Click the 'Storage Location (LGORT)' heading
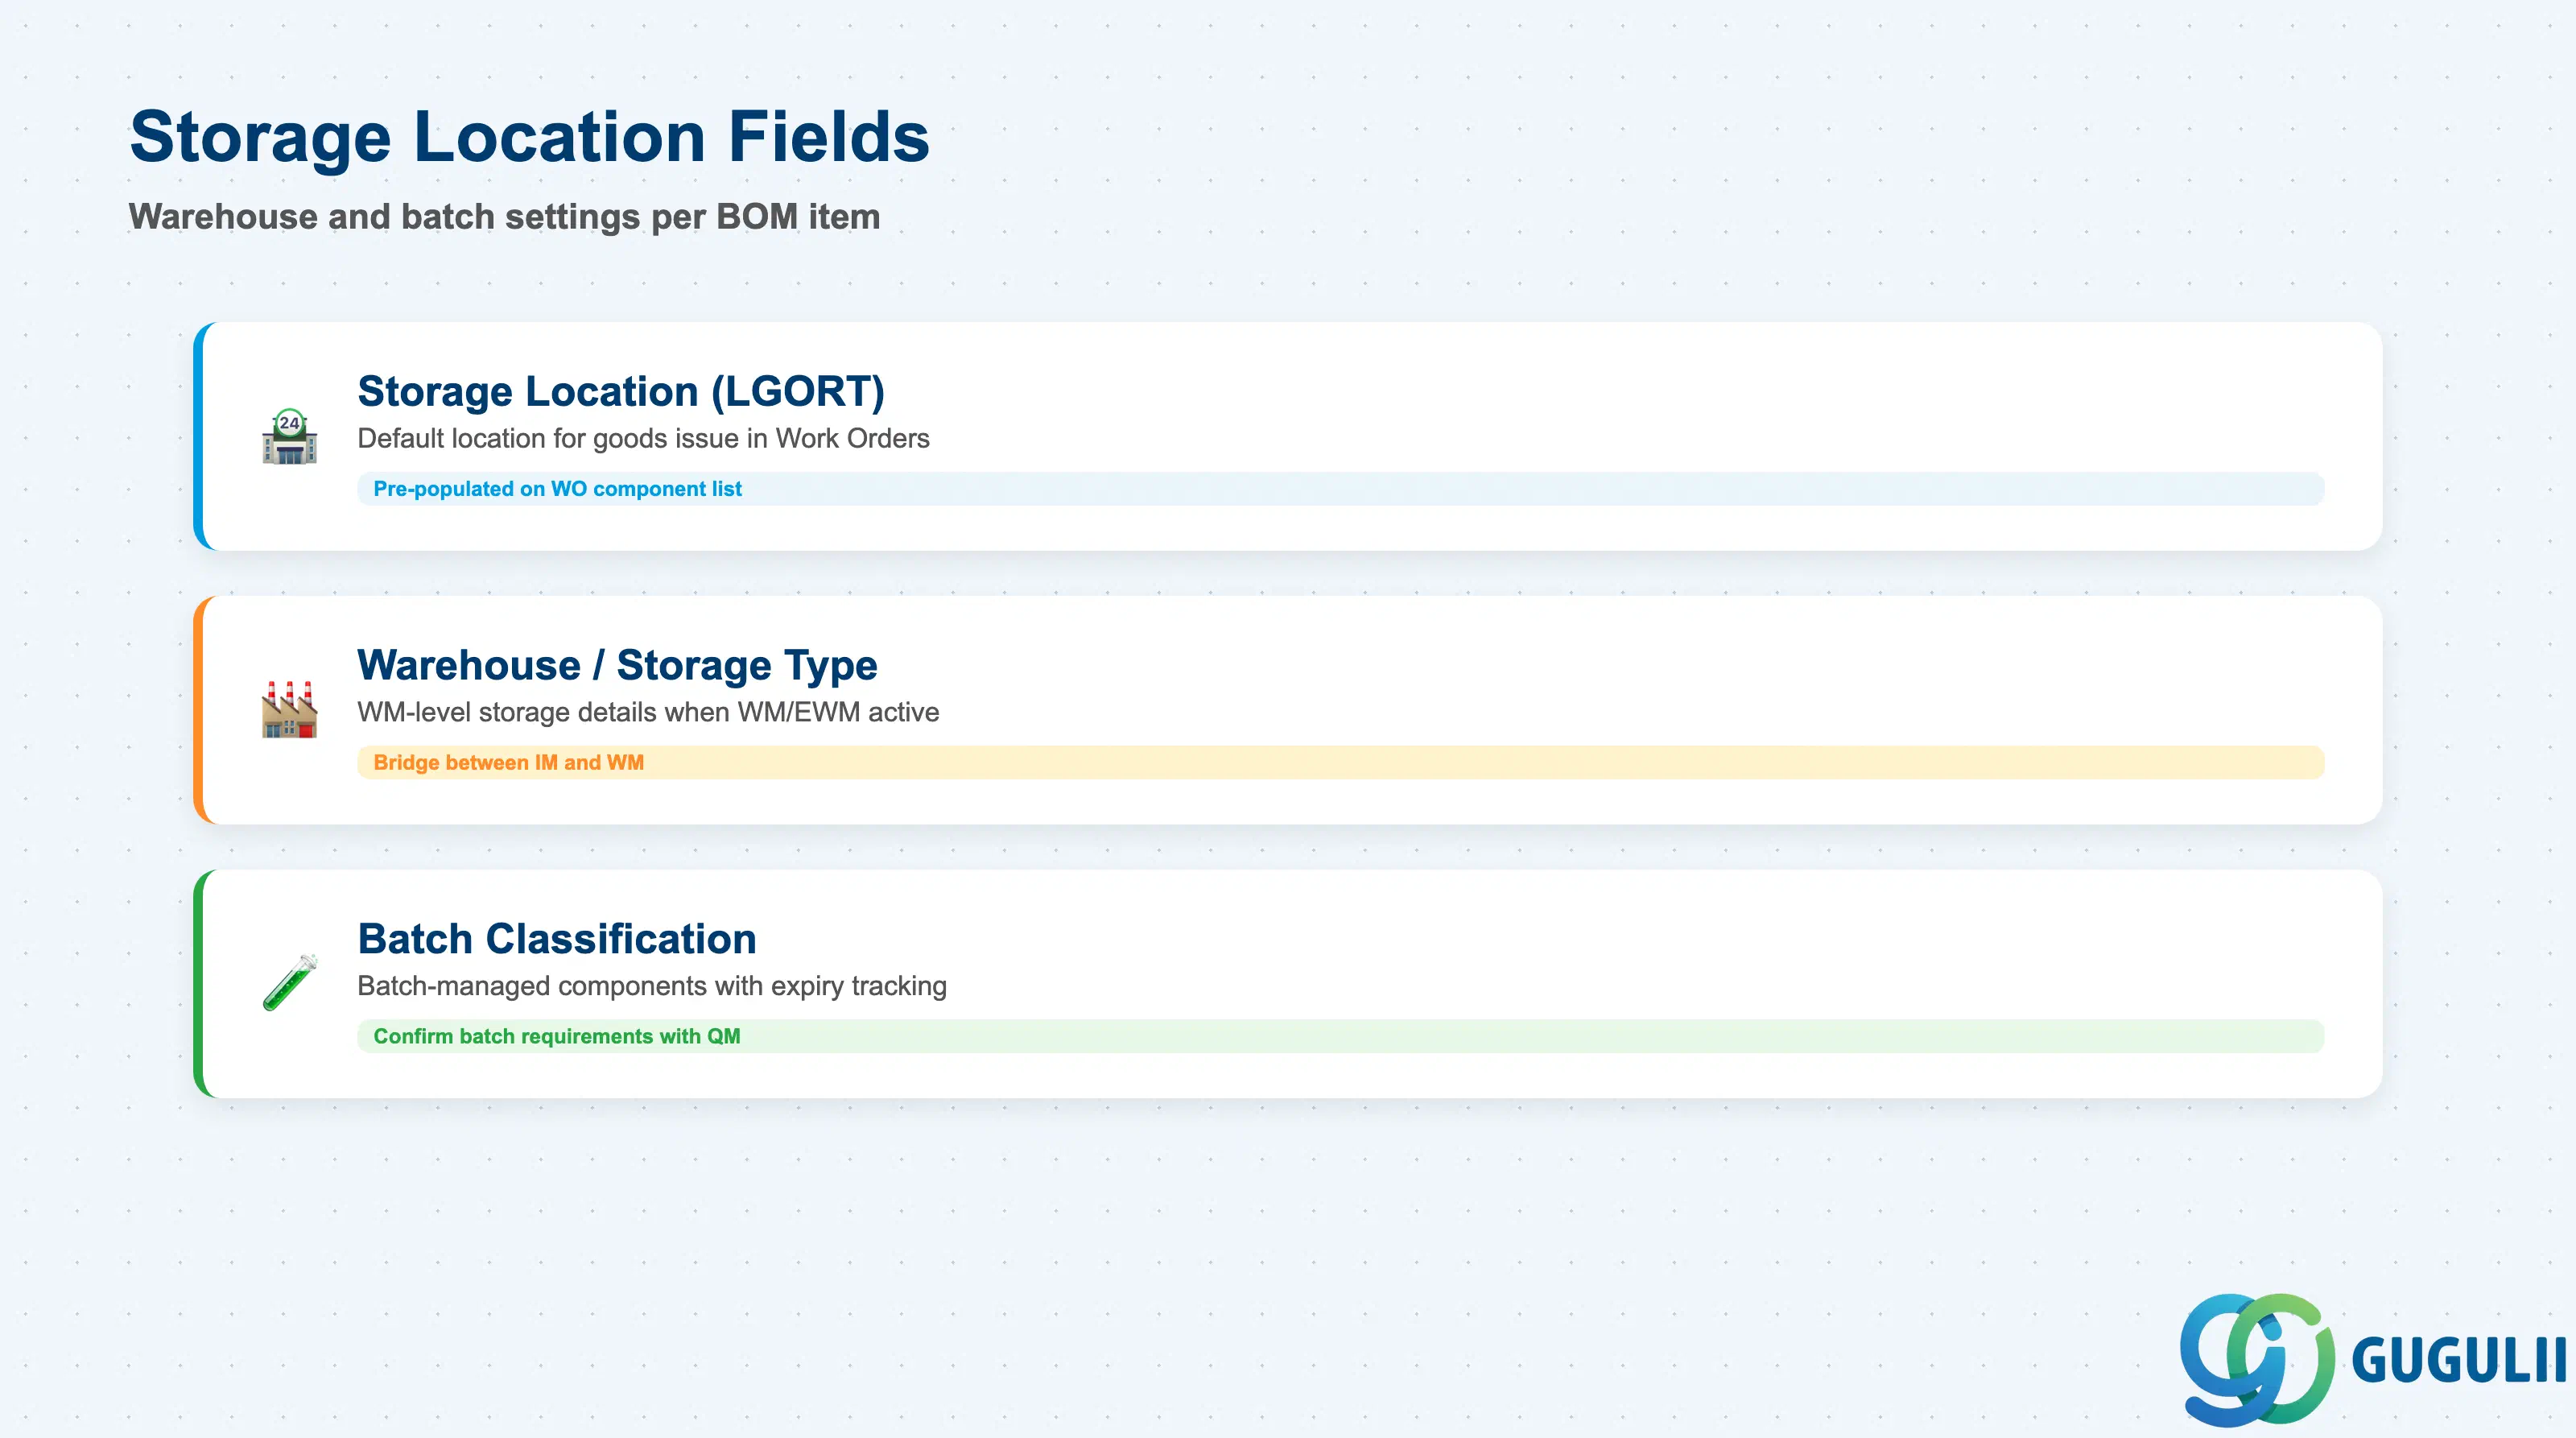This screenshot has height=1438, width=2576. (621, 391)
